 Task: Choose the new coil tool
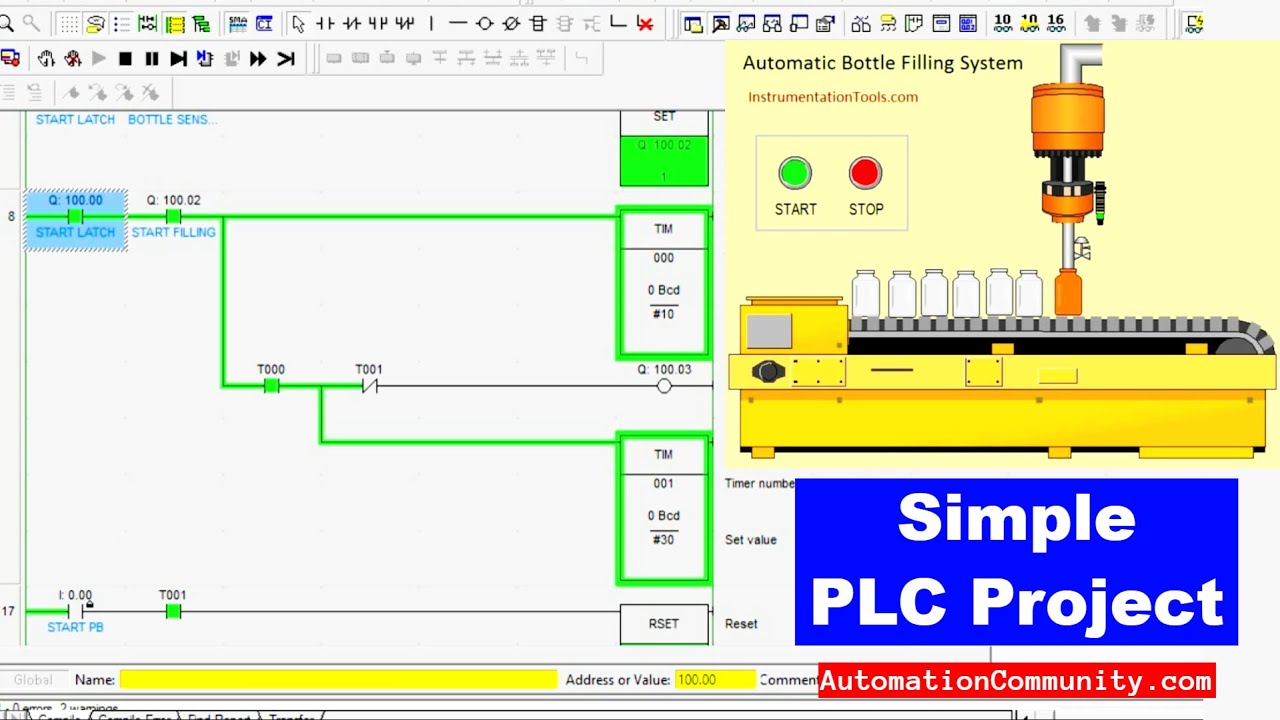(x=484, y=24)
